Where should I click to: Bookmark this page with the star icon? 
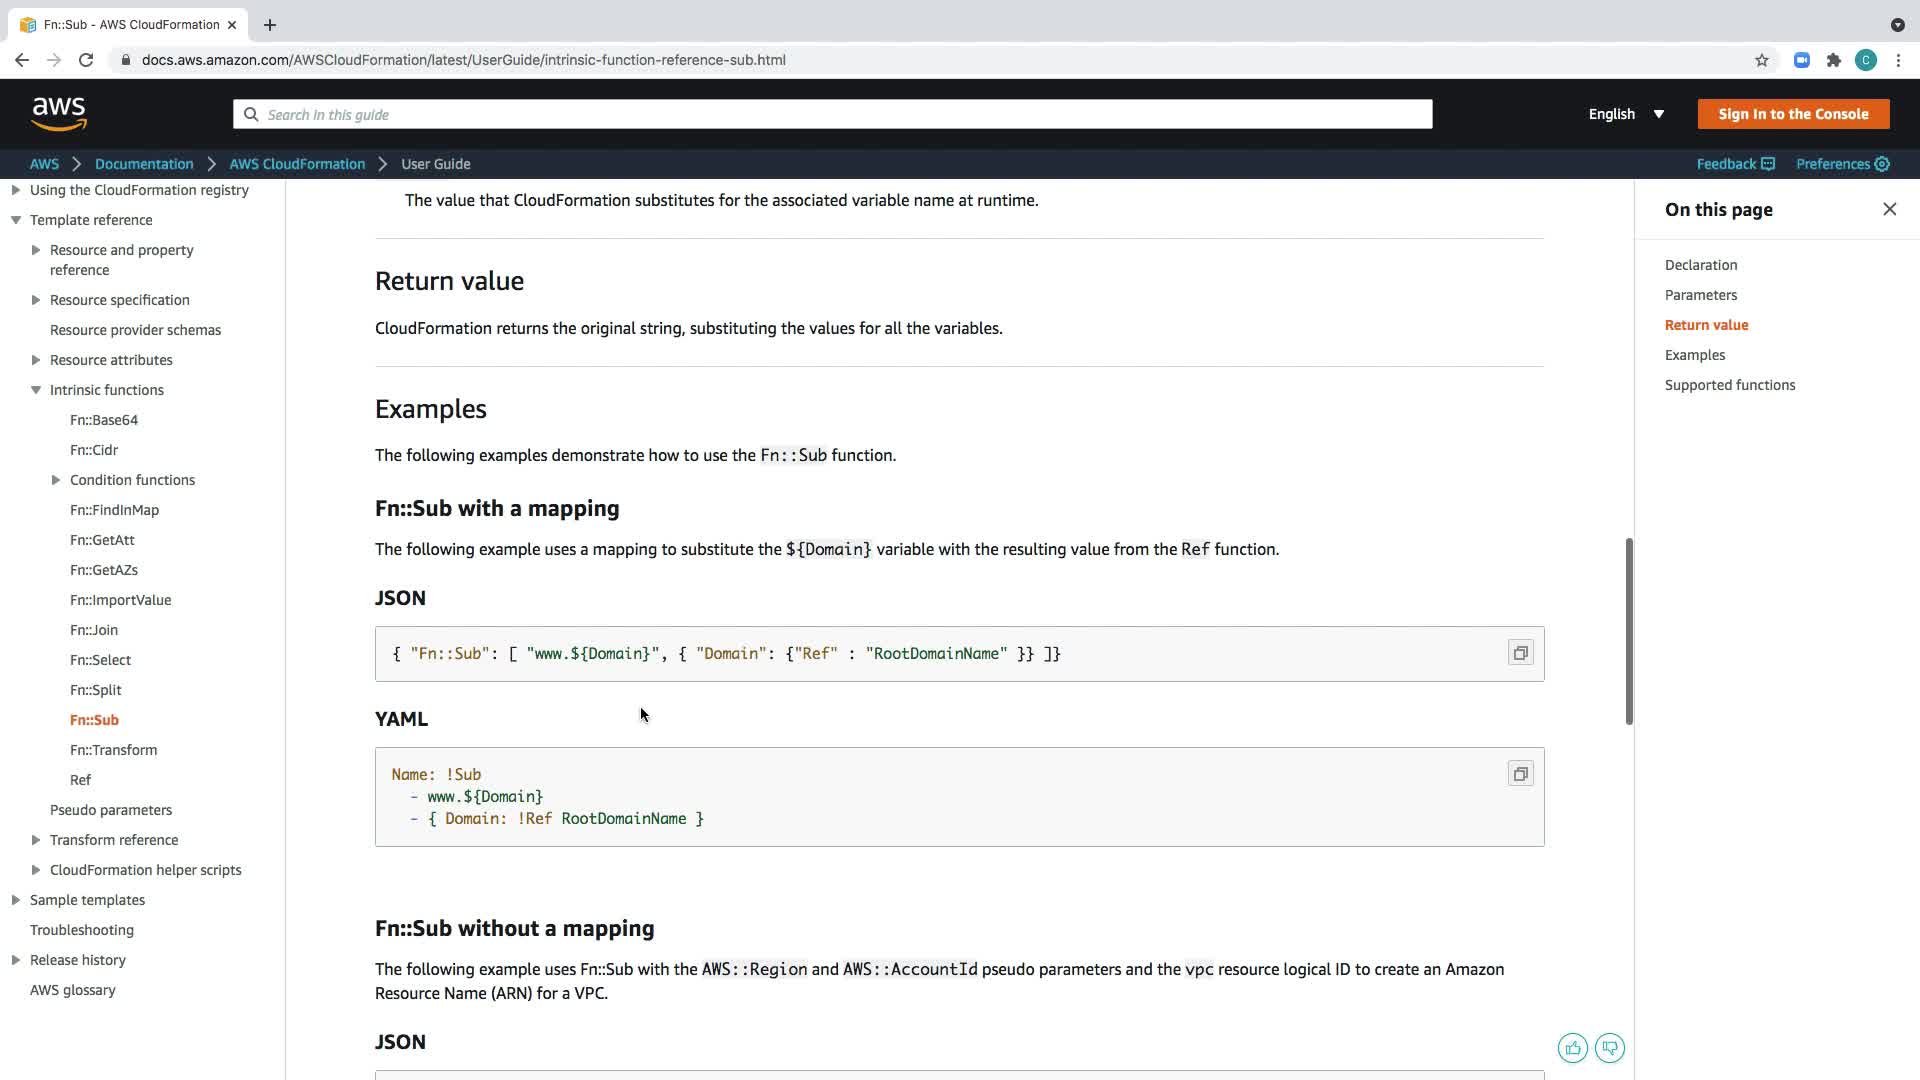[1761, 60]
